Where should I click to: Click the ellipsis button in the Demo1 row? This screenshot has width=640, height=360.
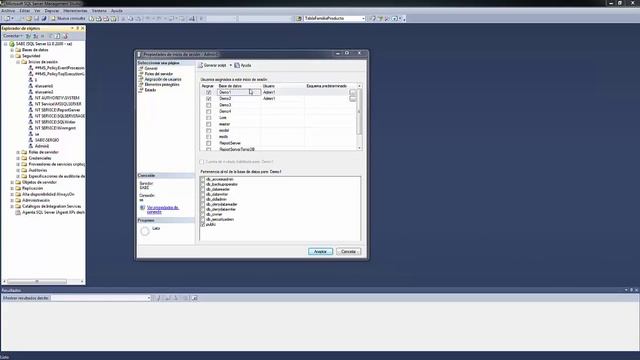coord(353,93)
